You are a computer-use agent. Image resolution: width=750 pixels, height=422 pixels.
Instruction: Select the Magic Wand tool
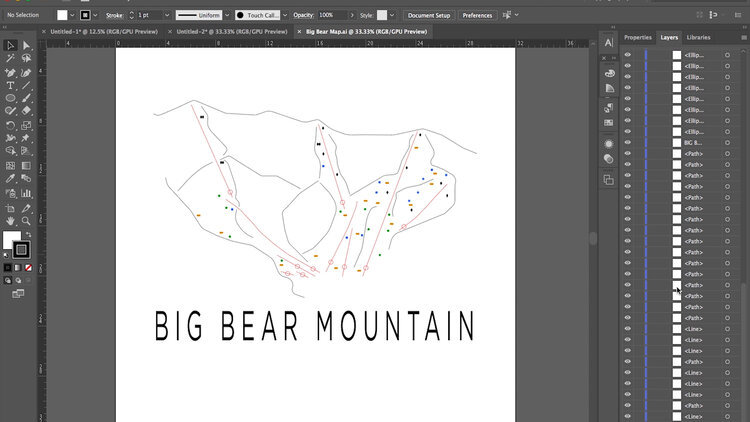click(x=10, y=58)
